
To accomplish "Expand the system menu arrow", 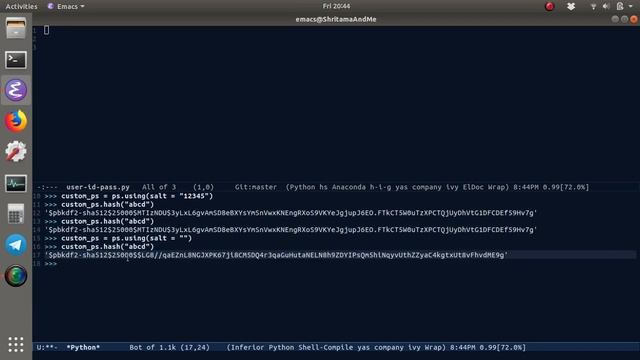I will [x=631, y=6].
